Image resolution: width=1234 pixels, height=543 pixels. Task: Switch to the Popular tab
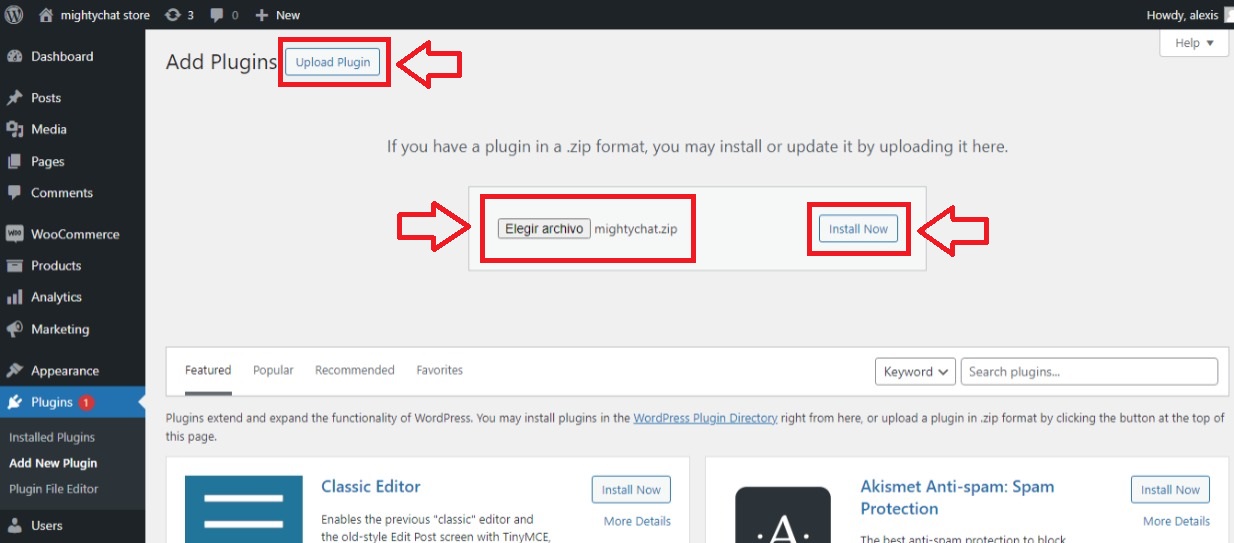(273, 370)
